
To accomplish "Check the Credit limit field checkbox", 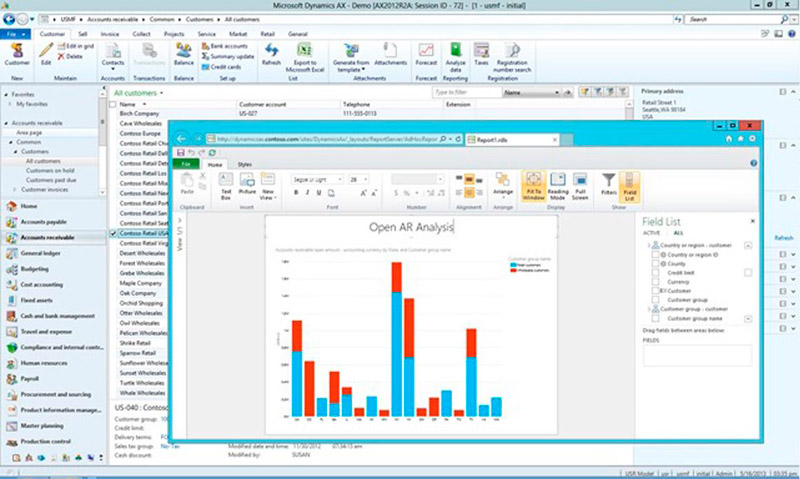I will (x=656, y=273).
